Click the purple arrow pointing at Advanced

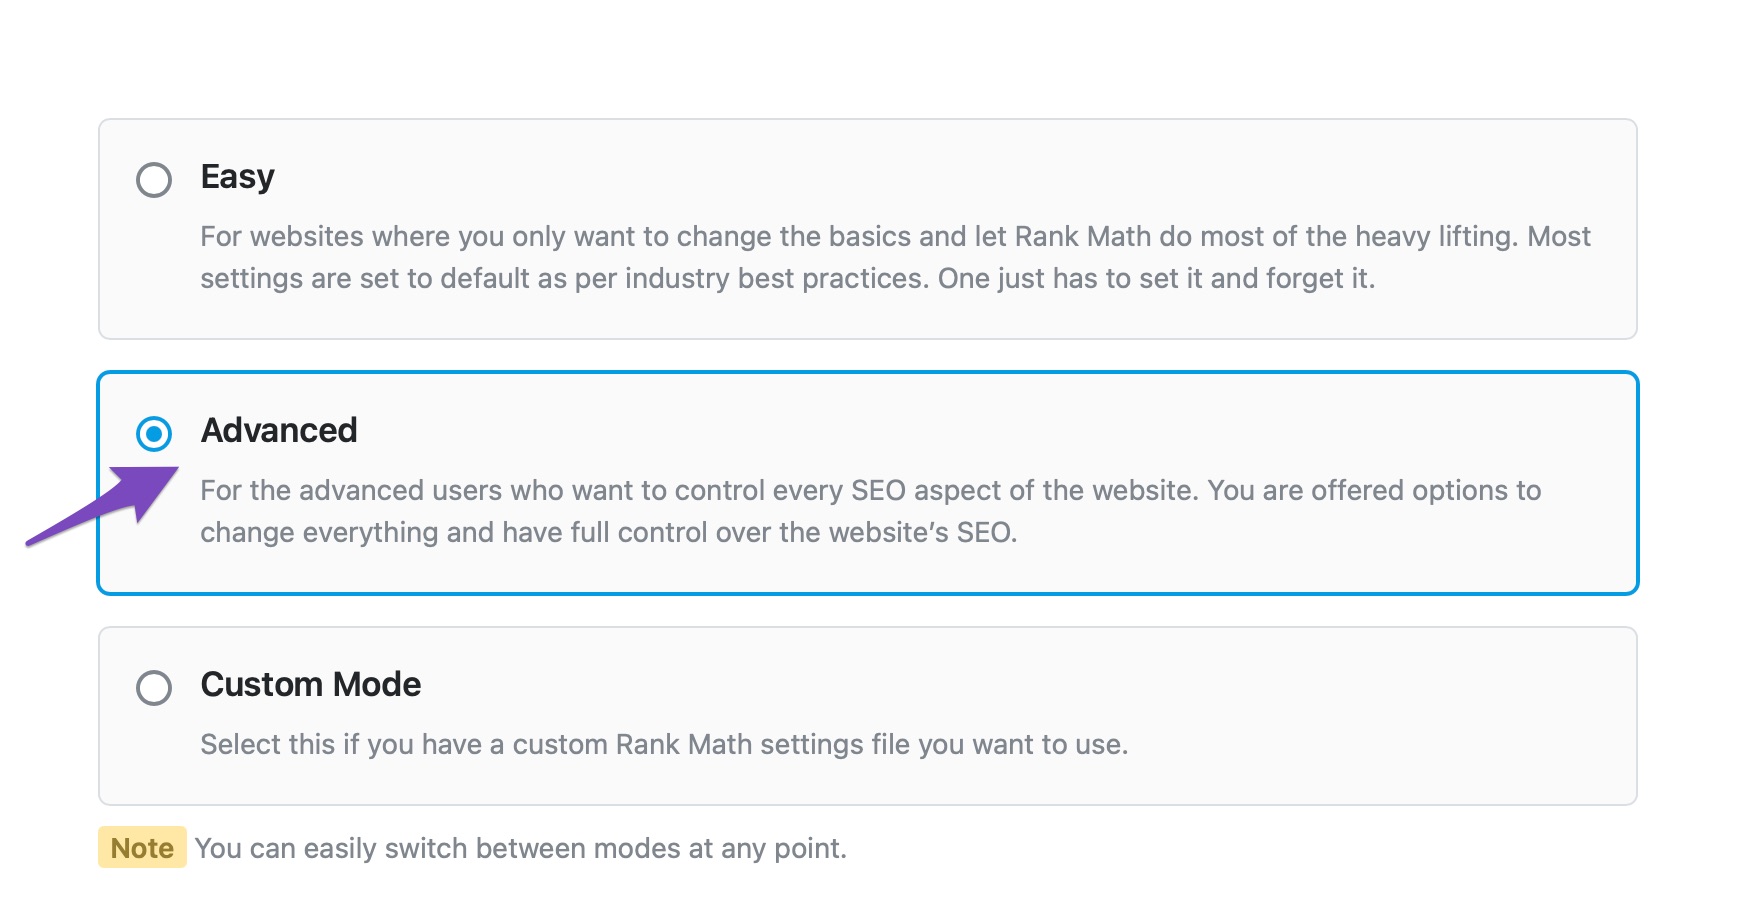110,503
